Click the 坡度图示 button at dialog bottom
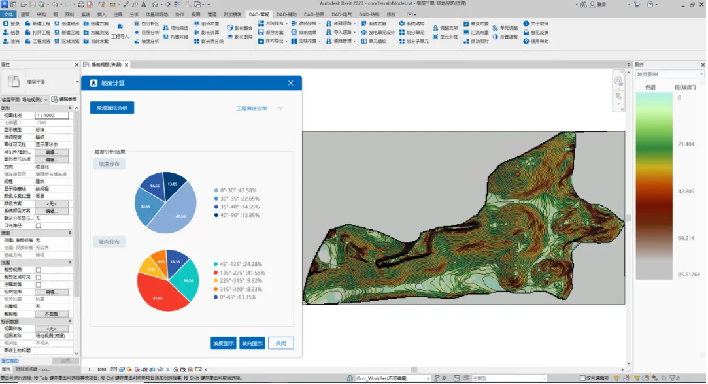This screenshot has width=708, height=384. 224,343
